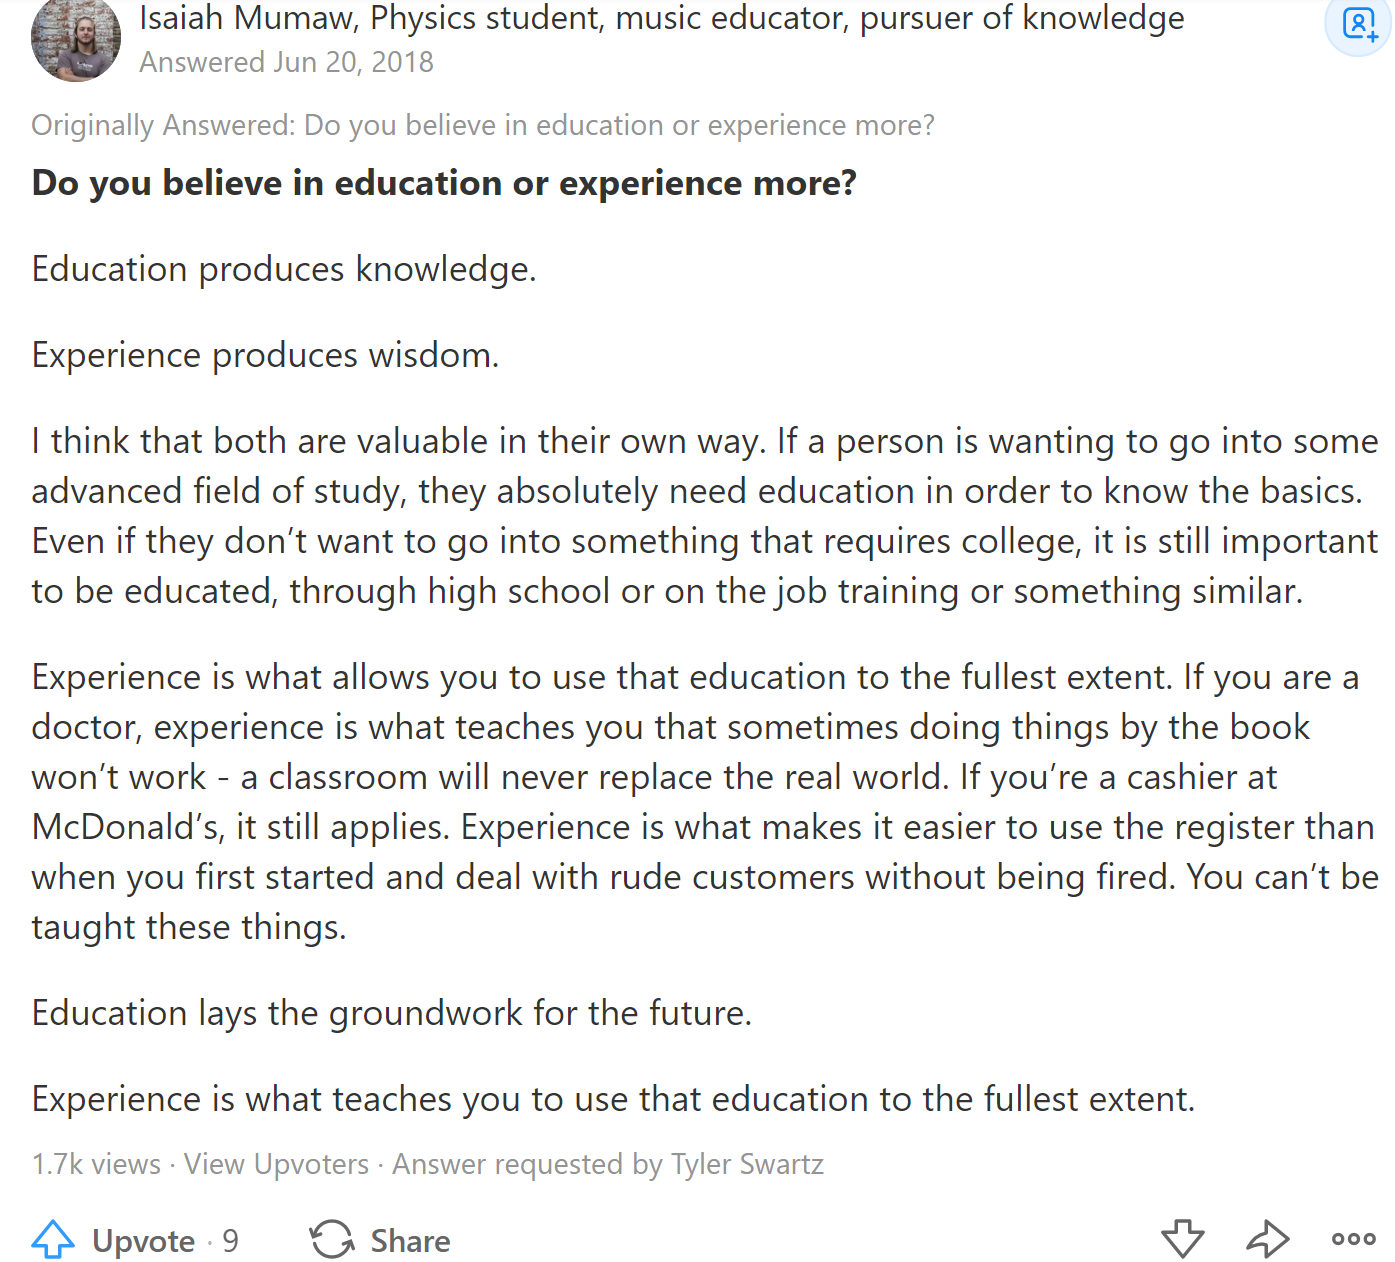This screenshot has width=1395, height=1262.
Task: Click the "Answered Jun 20, 2018" timestamp
Action: 286,62
